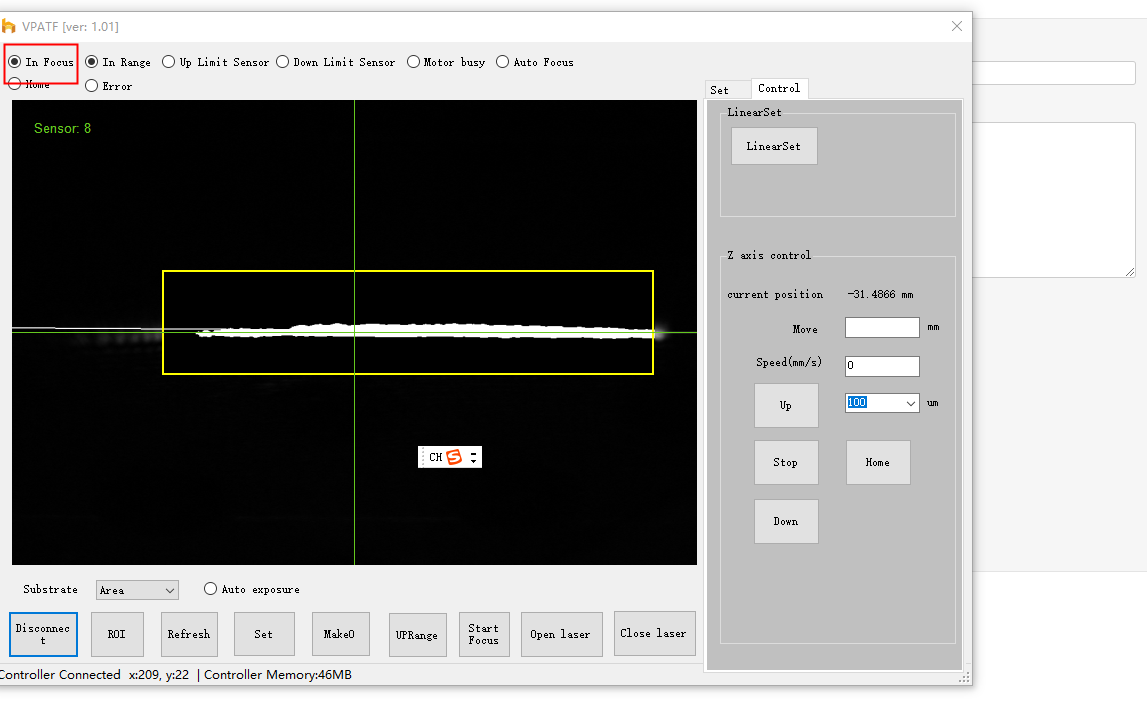Click the Z axis Home button
Image resolution: width=1147 pixels, height=706 pixels.
[x=878, y=462]
